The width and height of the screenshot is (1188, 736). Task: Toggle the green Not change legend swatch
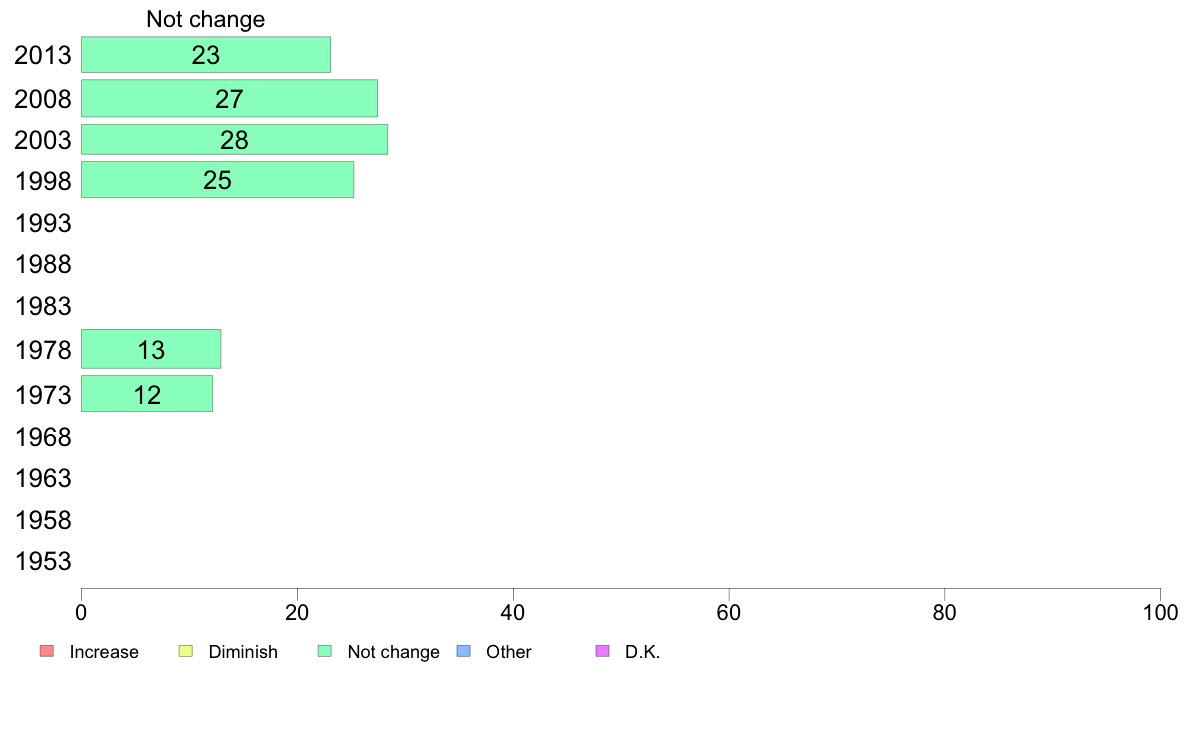pyautogui.click(x=325, y=651)
